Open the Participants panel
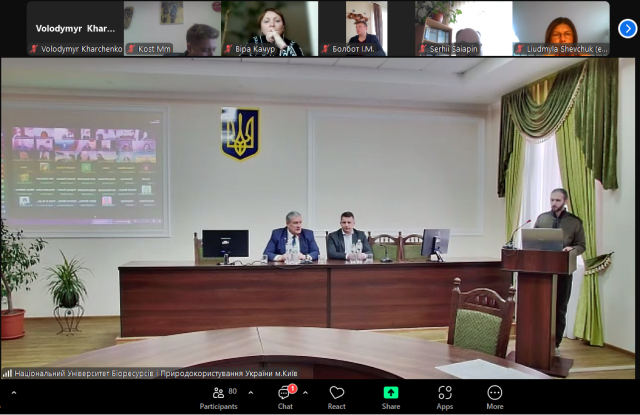Viewport: 640px width, 415px height. (x=218, y=398)
